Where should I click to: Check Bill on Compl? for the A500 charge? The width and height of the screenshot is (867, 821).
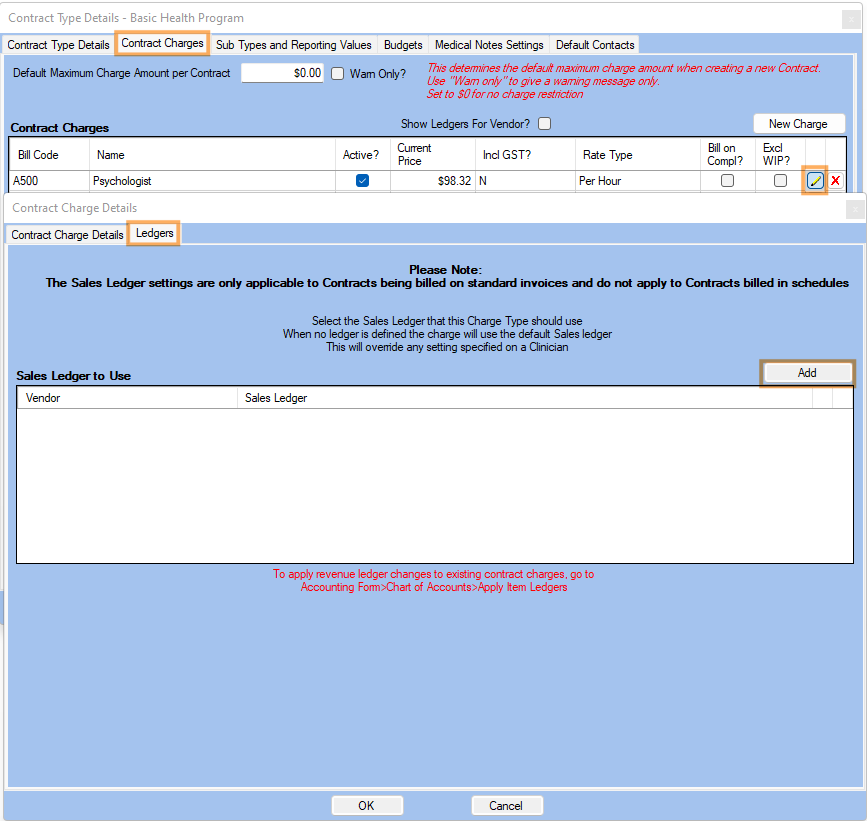coord(726,180)
